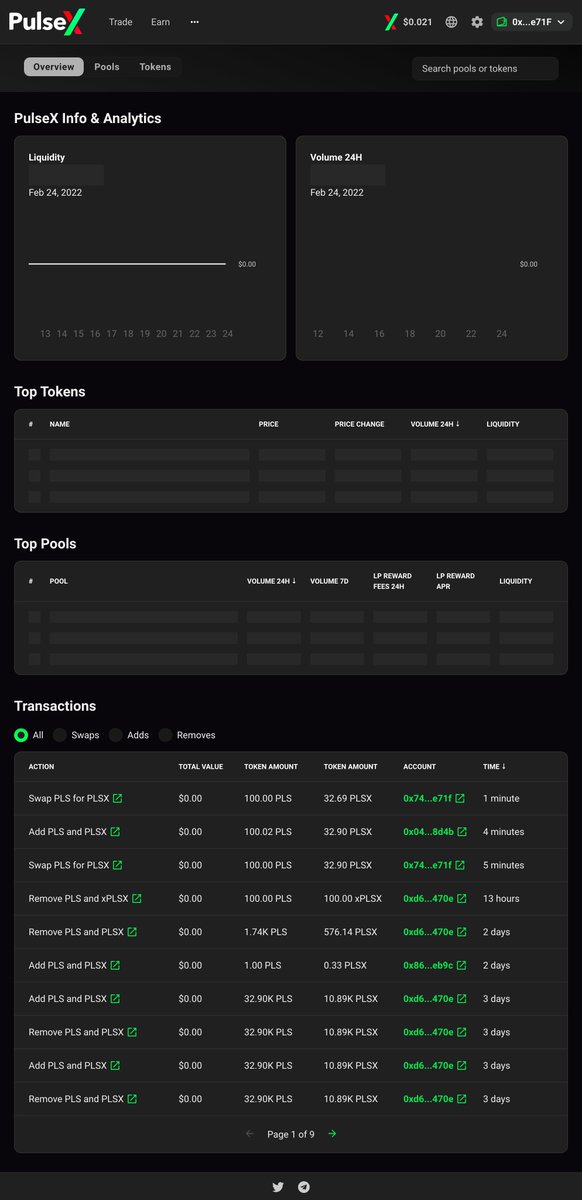Sort Top Tokens by Price Change
The width and height of the screenshot is (582, 1200).
click(x=360, y=424)
